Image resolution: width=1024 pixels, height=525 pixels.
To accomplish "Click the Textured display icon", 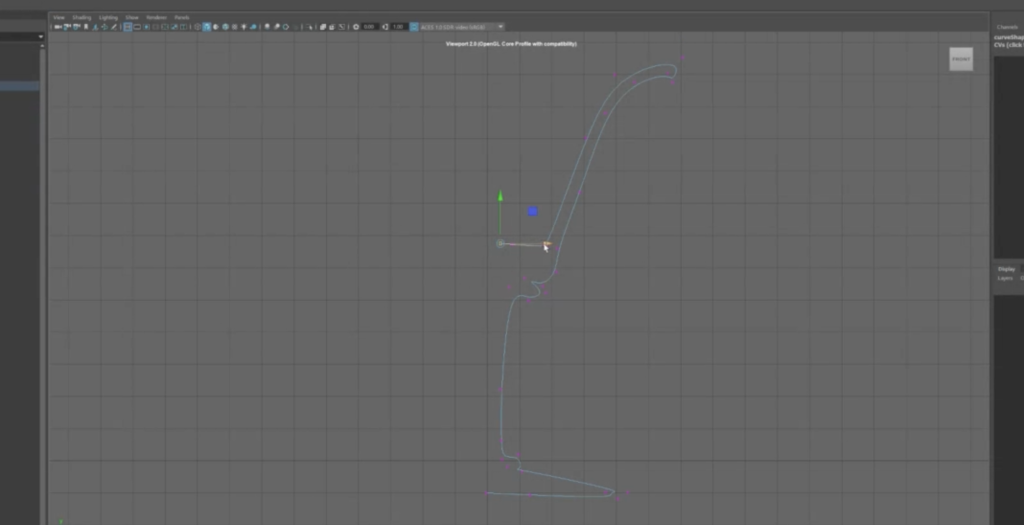I will coord(234,27).
